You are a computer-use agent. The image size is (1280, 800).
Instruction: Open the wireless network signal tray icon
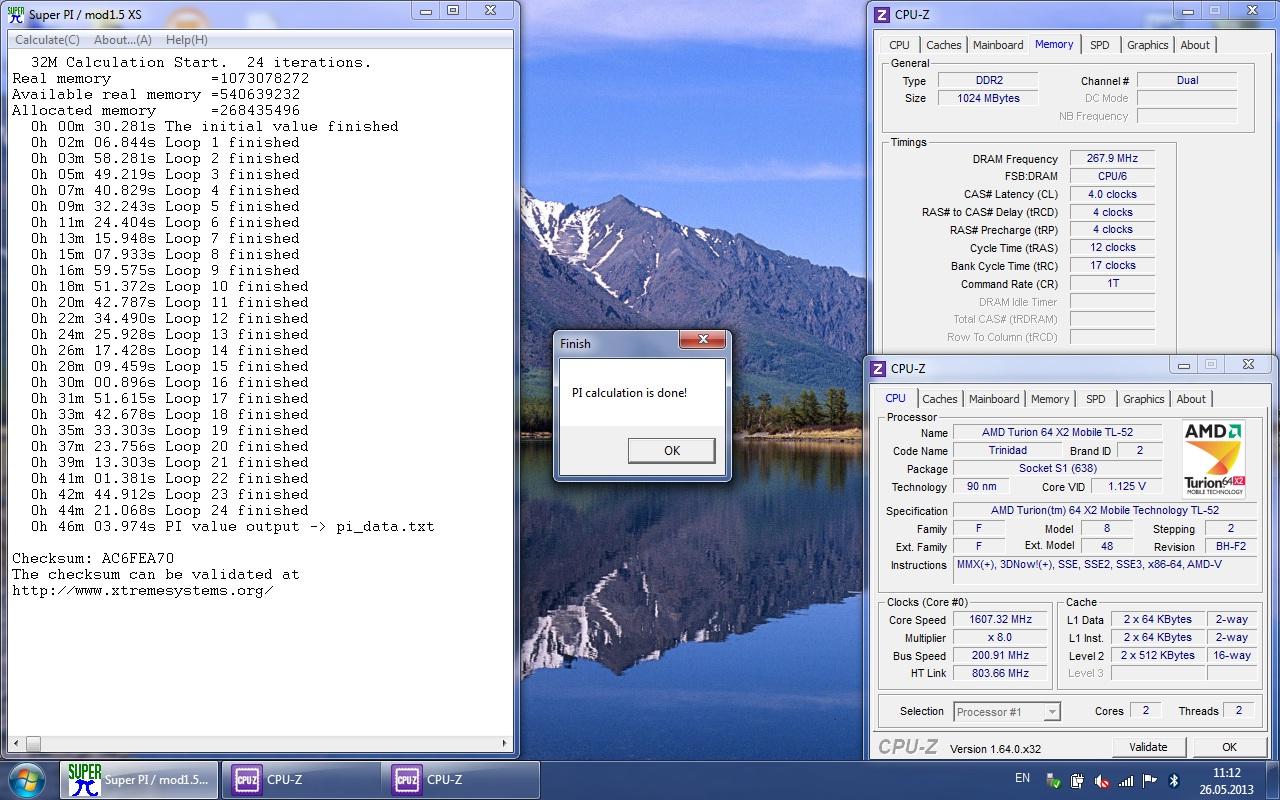click(x=1126, y=780)
